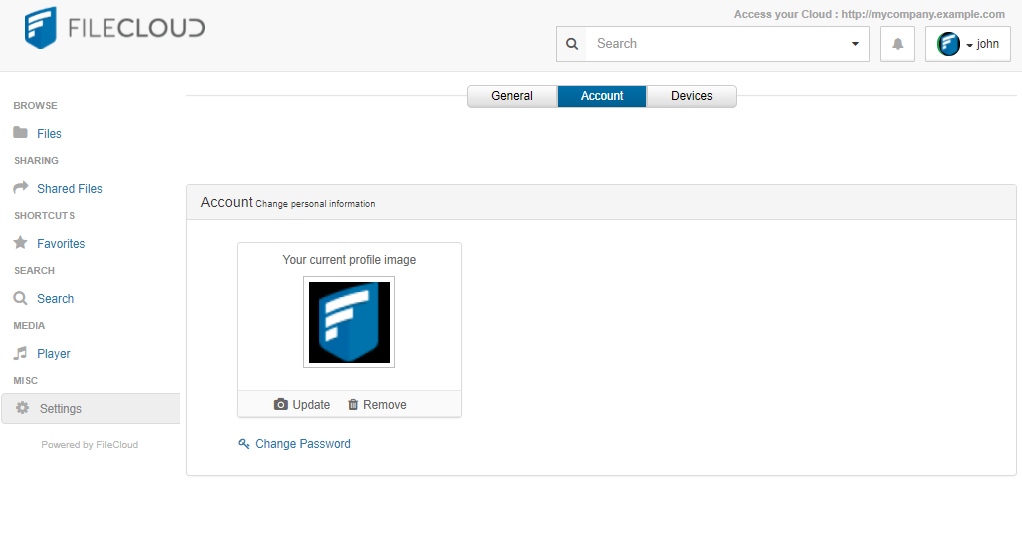
Task: Click the gear icon by Settings
Action: pyautogui.click(x=23, y=408)
